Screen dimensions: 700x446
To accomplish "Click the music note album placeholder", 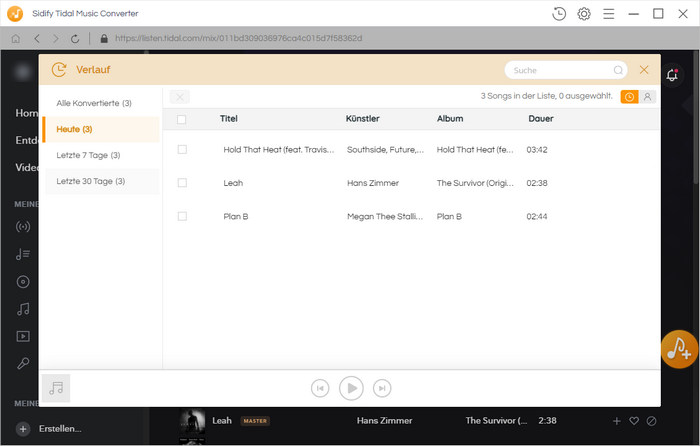I will click(56, 388).
